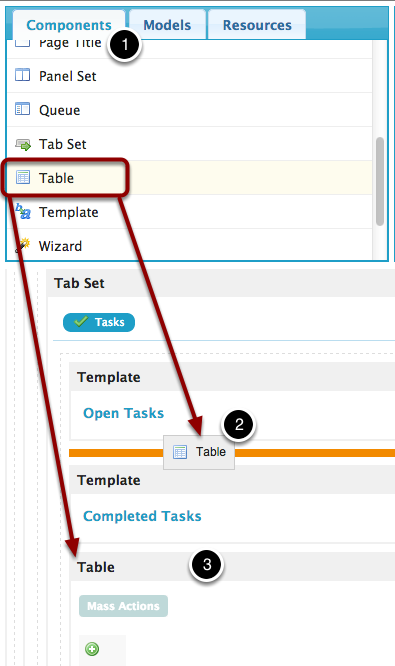Select the Table component header bar
This screenshot has width=395, height=666.
pos(232,567)
